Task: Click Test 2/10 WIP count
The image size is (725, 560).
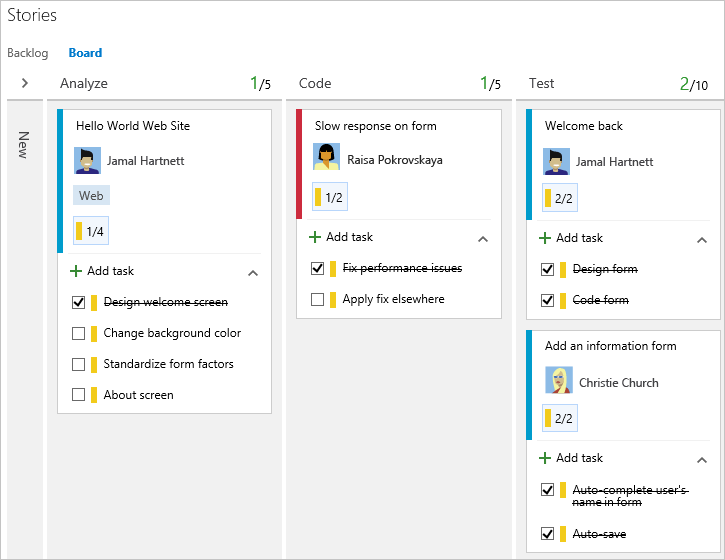Action: point(694,84)
